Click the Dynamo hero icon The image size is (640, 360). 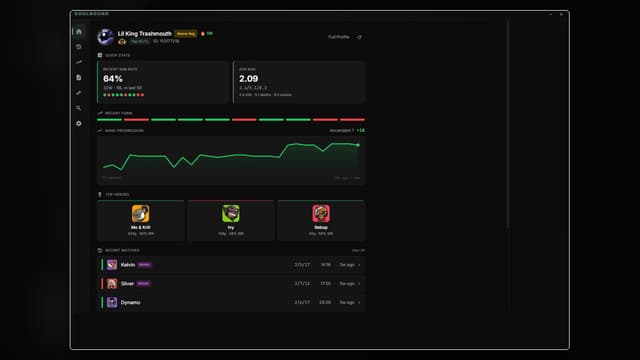112,302
